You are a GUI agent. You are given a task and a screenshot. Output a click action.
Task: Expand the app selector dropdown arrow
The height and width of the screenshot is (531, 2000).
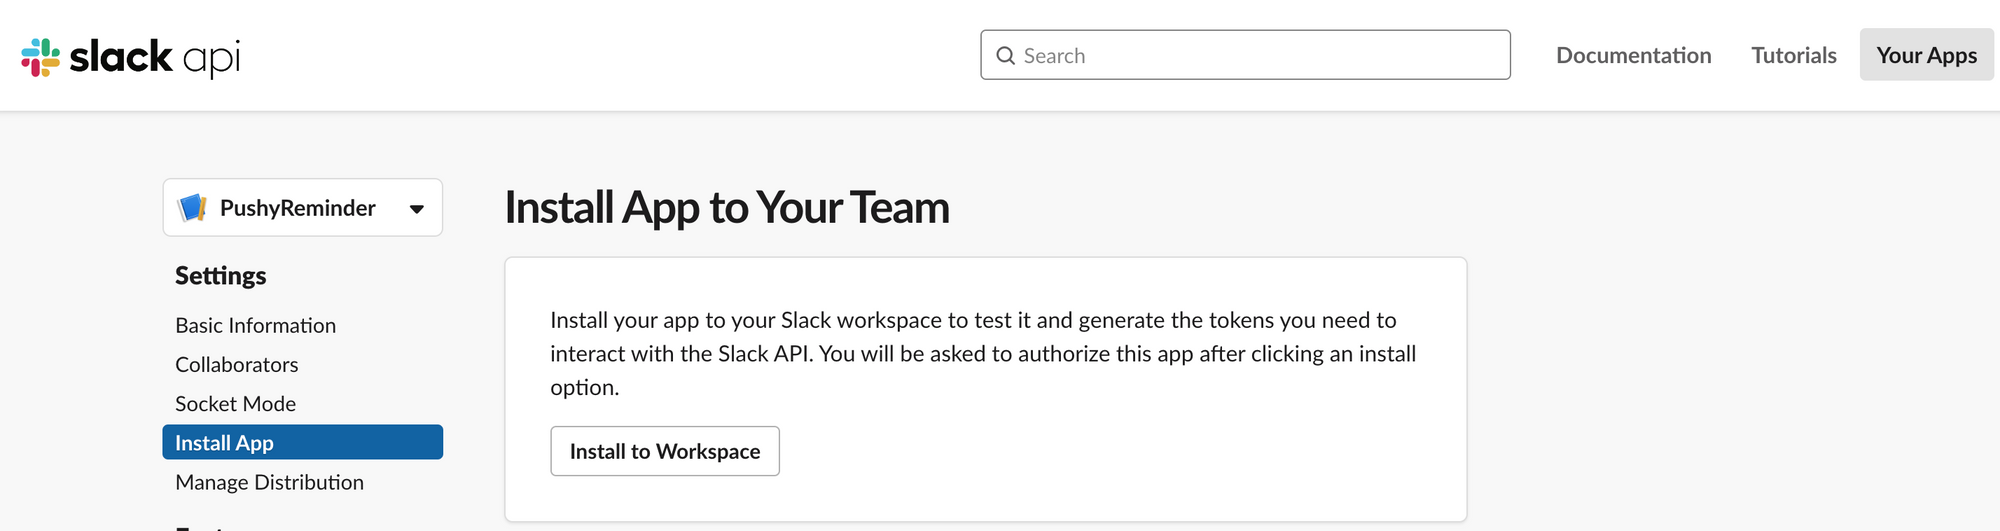417,209
